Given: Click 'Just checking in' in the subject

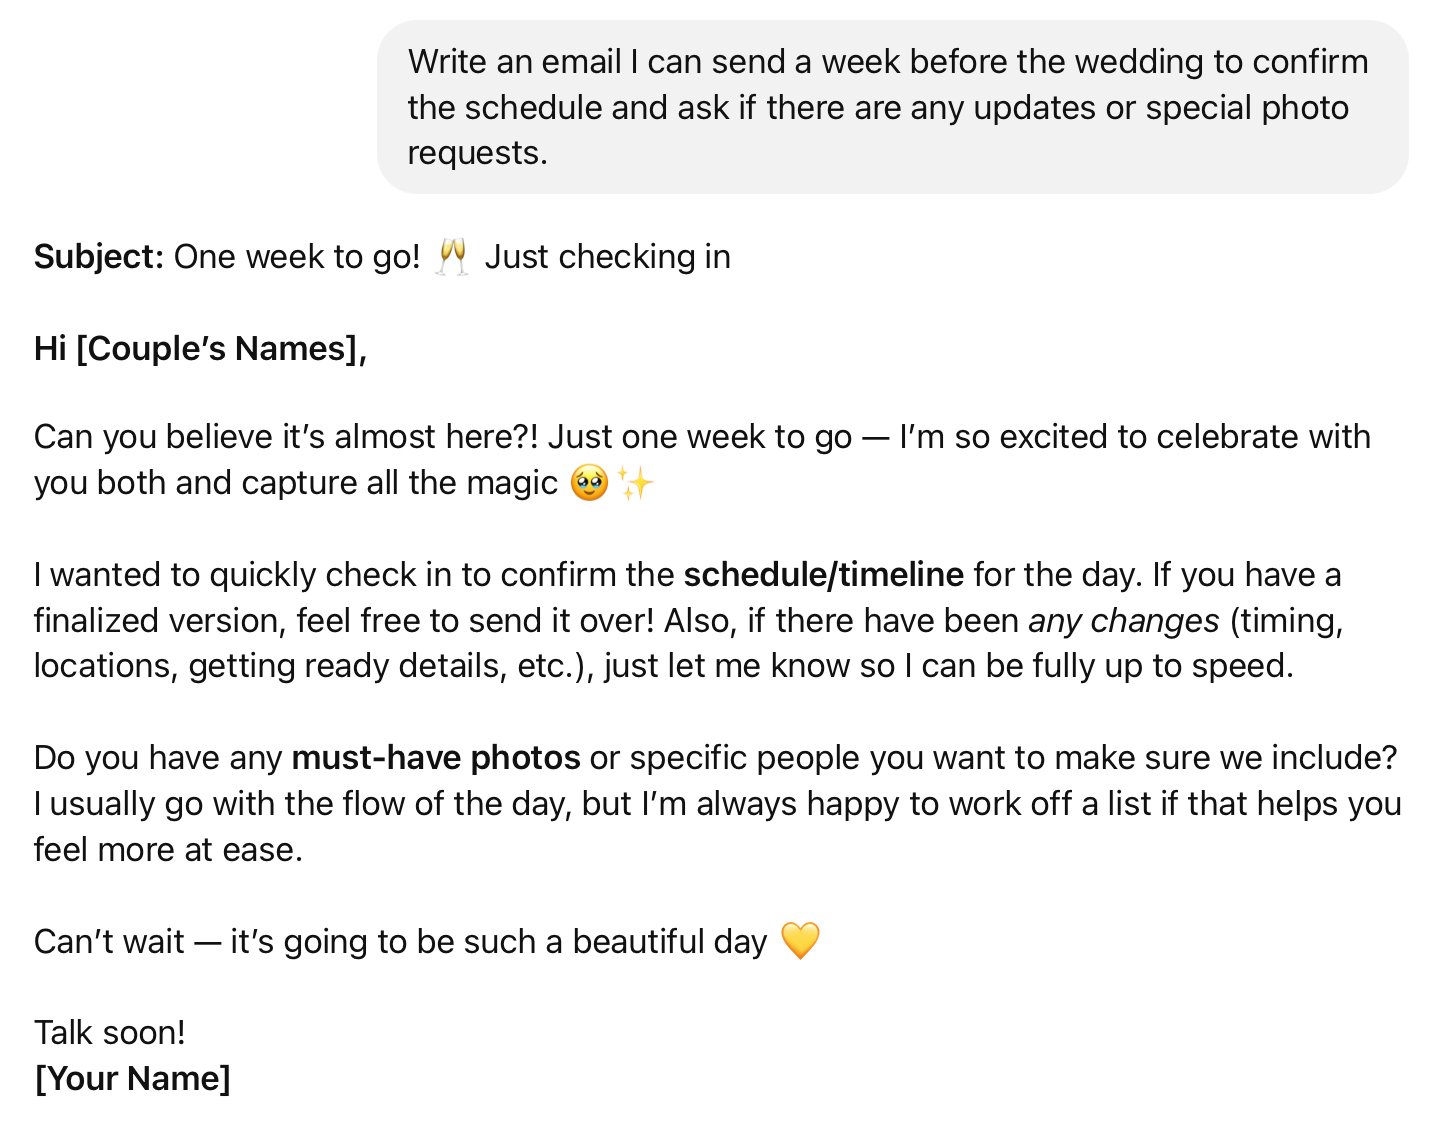Looking at the screenshot, I should (607, 257).
